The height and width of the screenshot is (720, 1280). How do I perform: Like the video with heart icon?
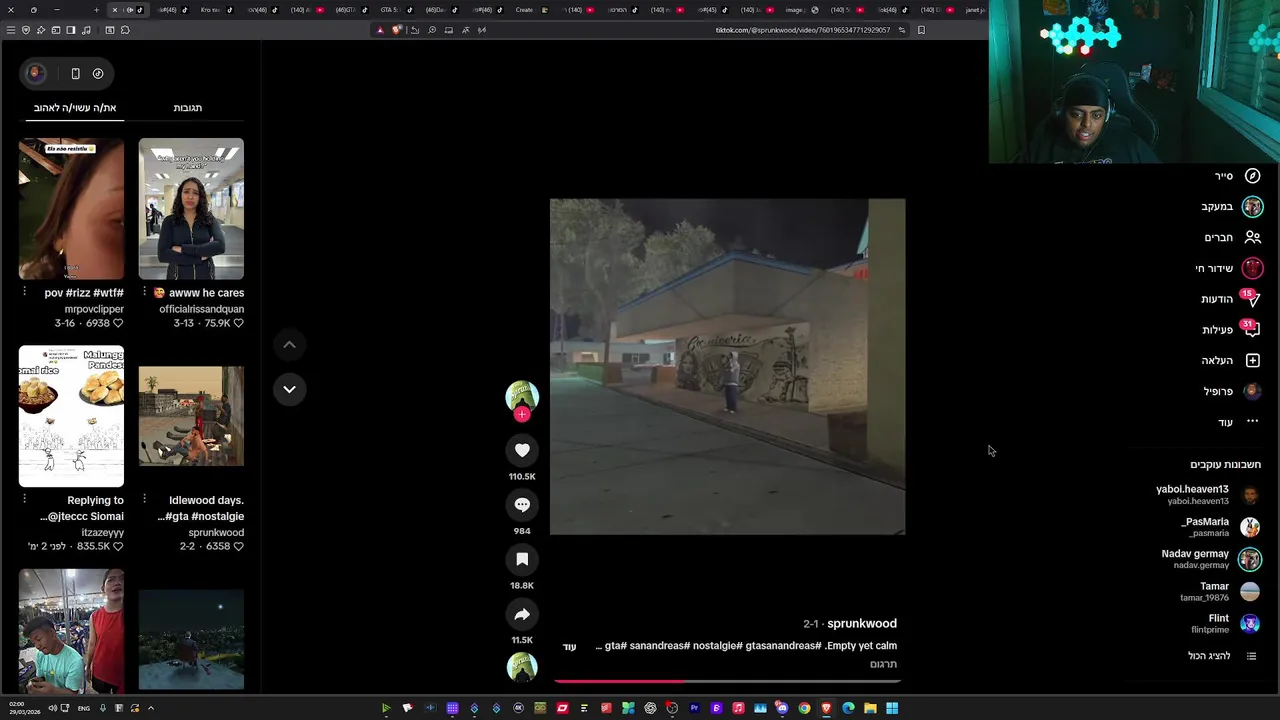click(x=522, y=451)
